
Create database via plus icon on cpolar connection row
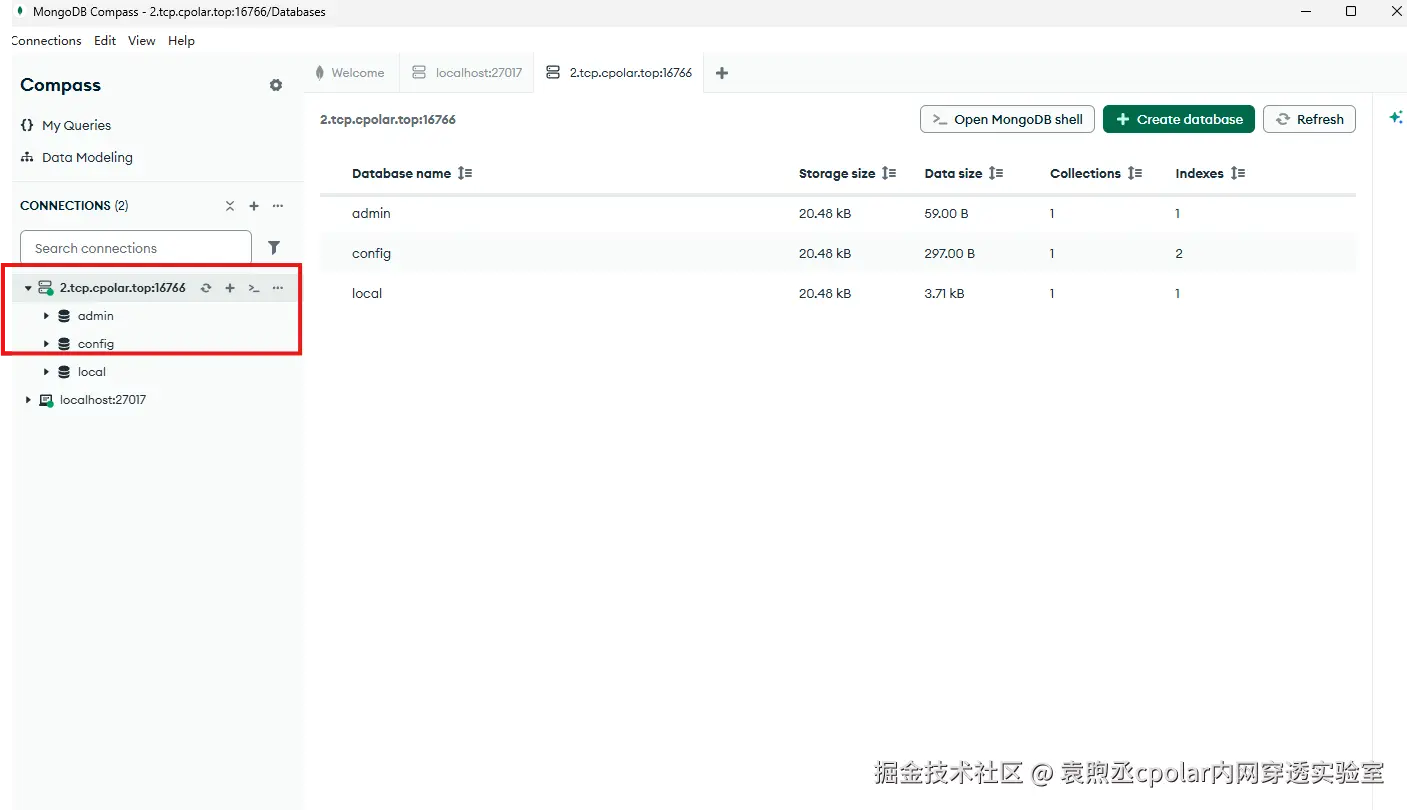click(230, 288)
